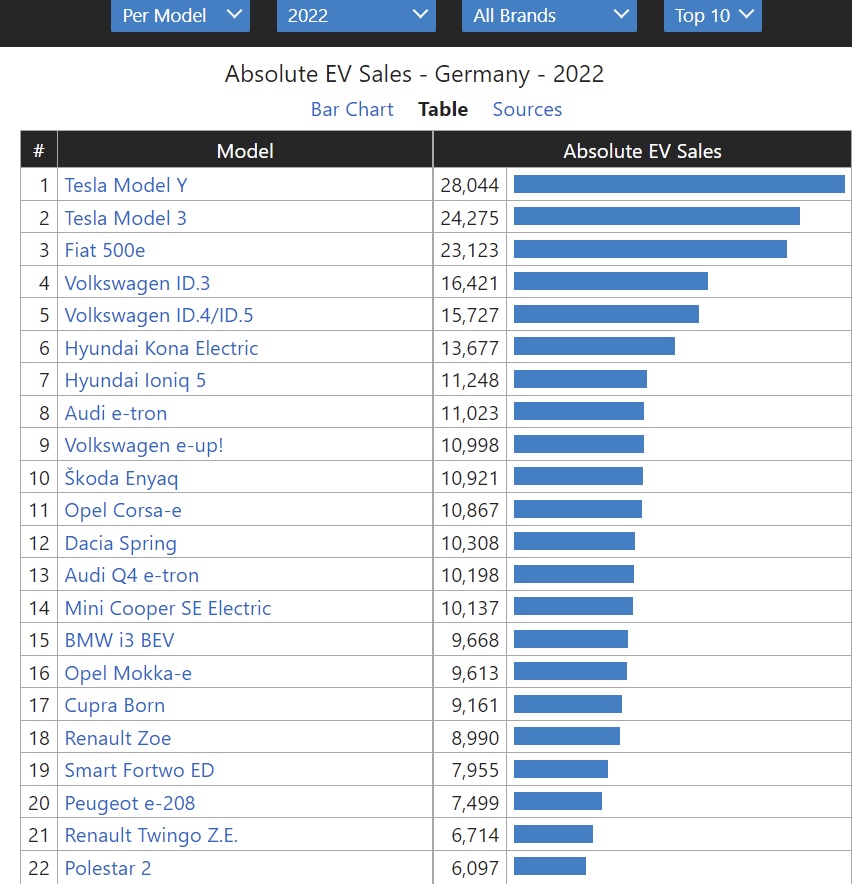Select the 7,955 sales value
Image resolution: width=852 pixels, height=884 pixels.
tap(475, 770)
